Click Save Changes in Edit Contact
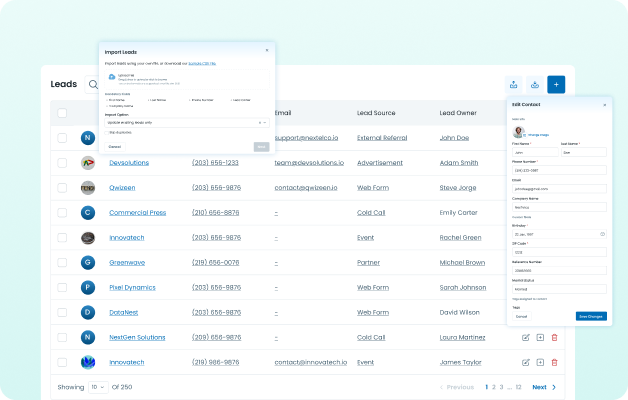Image resolution: width=628 pixels, height=400 pixels. pyautogui.click(x=590, y=316)
